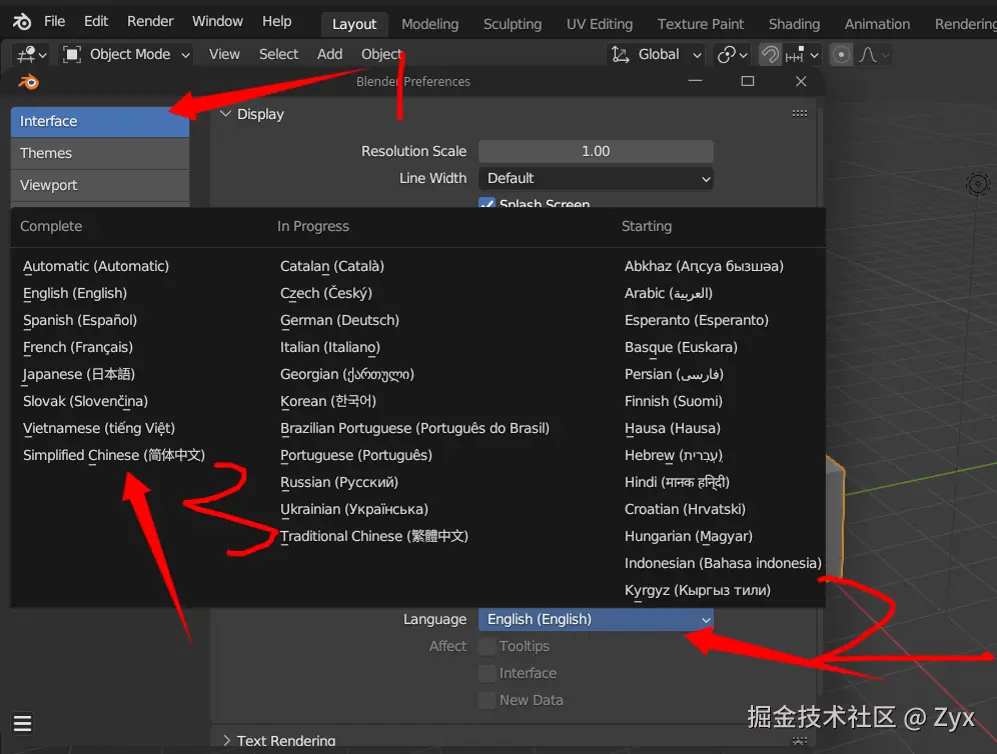This screenshot has height=754, width=997.
Task: Switch to the UV Editing workspace tab
Action: tap(600, 24)
